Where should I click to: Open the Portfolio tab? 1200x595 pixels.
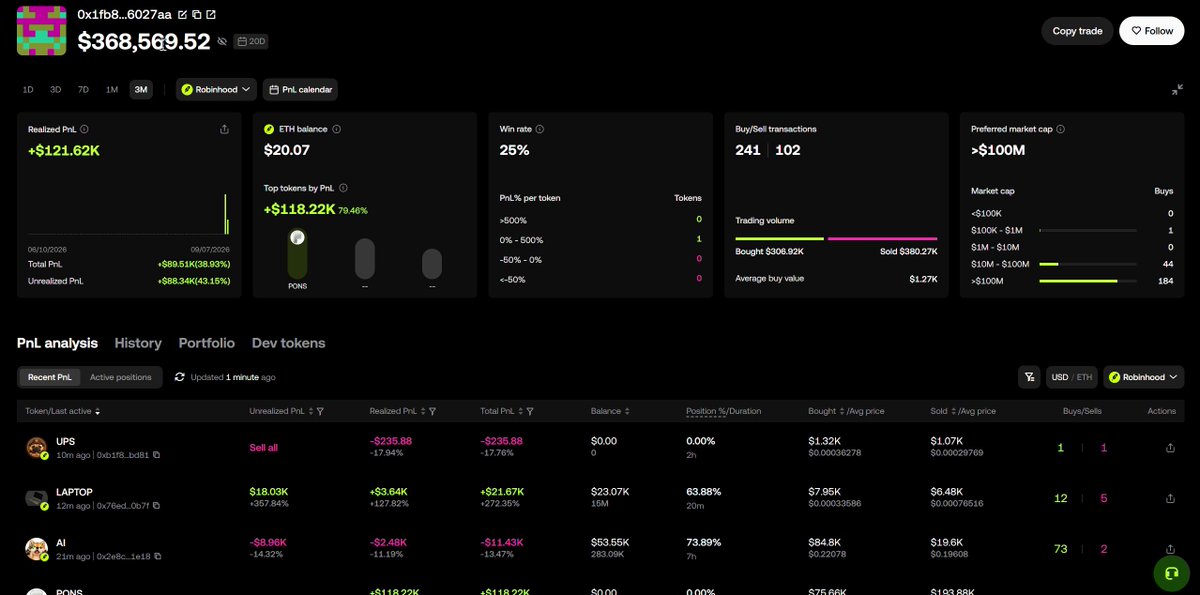[207, 343]
